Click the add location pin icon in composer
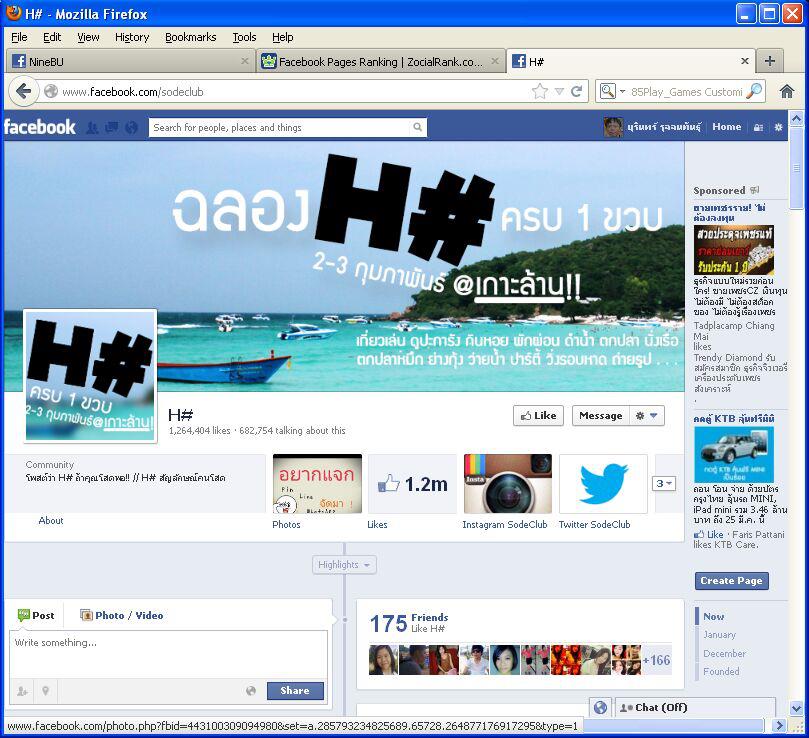Image resolution: width=809 pixels, height=738 pixels. coord(45,691)
